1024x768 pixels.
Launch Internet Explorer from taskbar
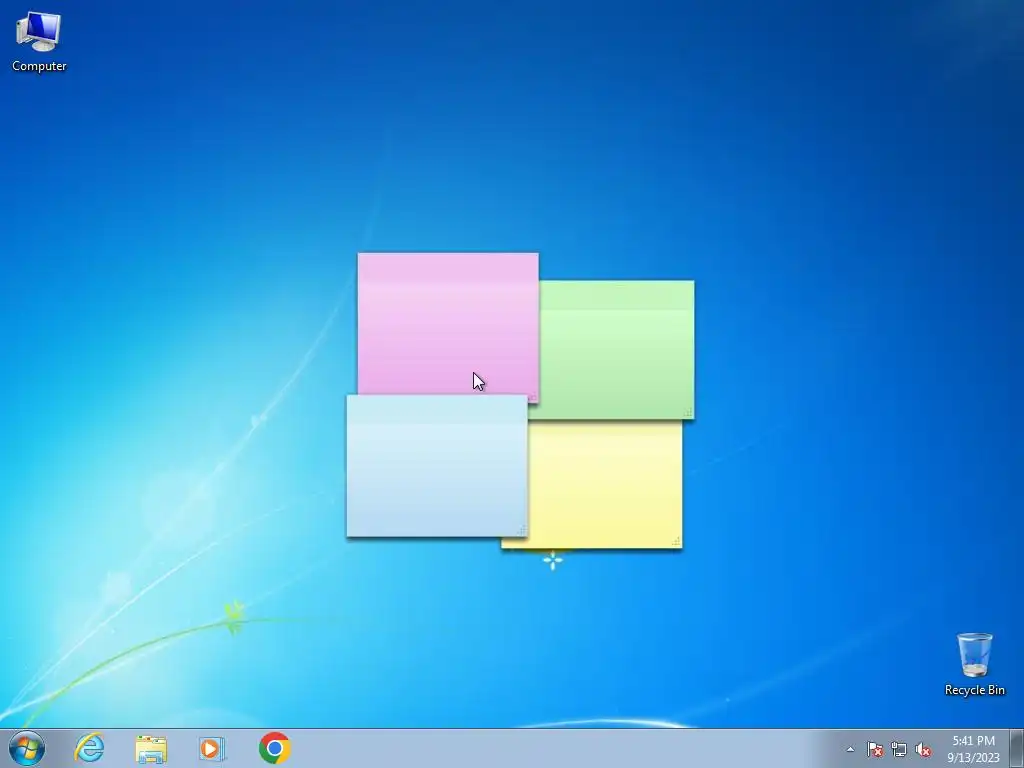[x=89, y=748]
